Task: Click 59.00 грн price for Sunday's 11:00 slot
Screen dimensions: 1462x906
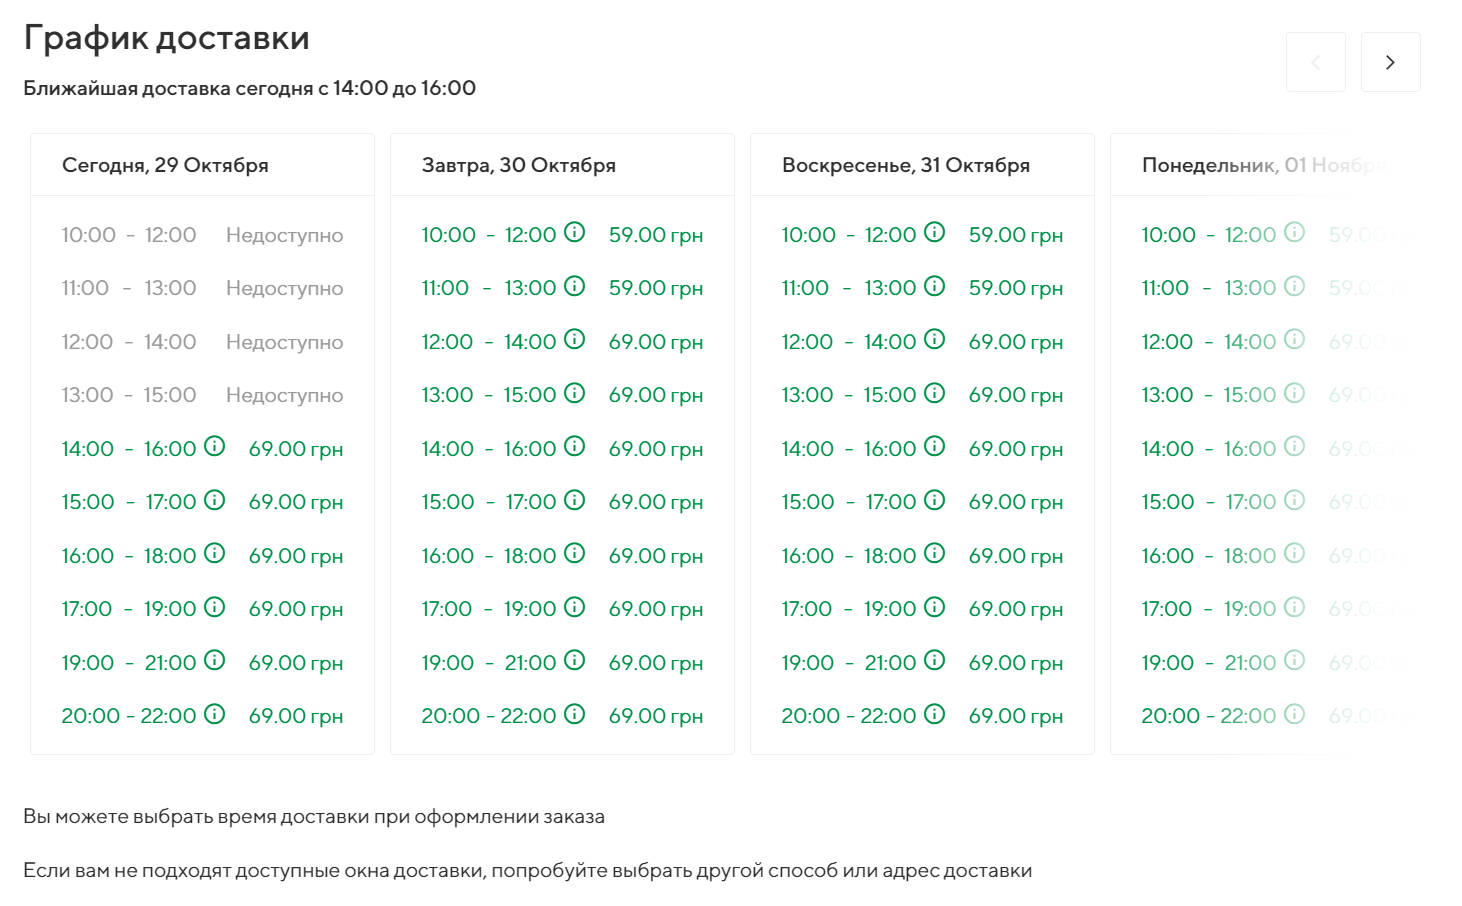Action: [1015, 288]
